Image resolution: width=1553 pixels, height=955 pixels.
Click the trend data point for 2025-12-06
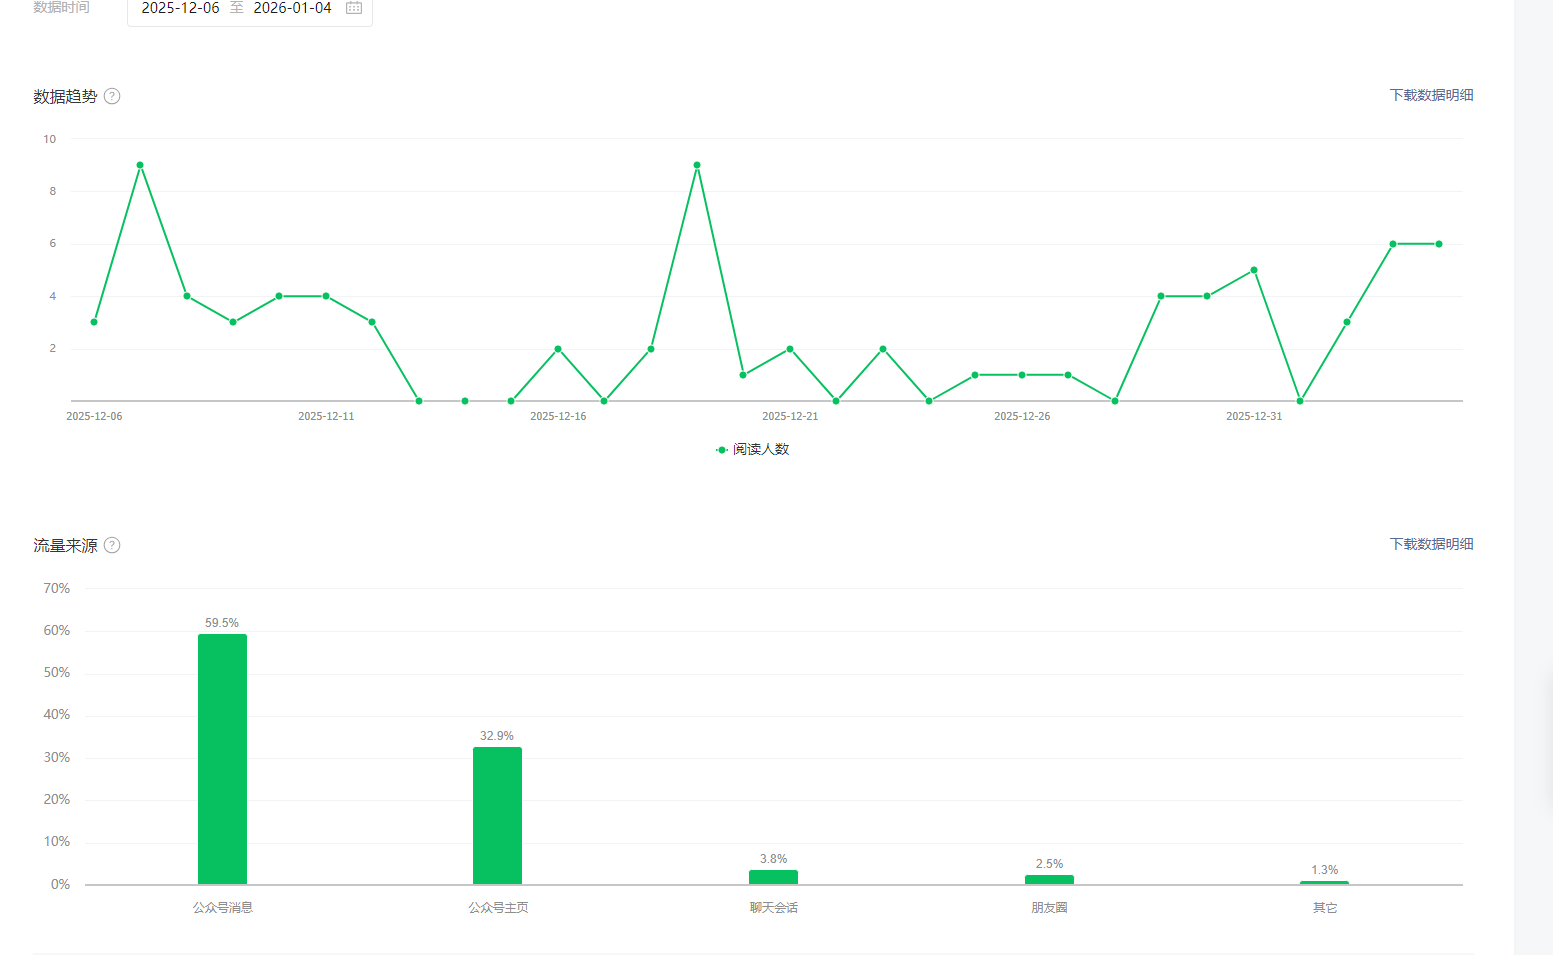(94, 322)
